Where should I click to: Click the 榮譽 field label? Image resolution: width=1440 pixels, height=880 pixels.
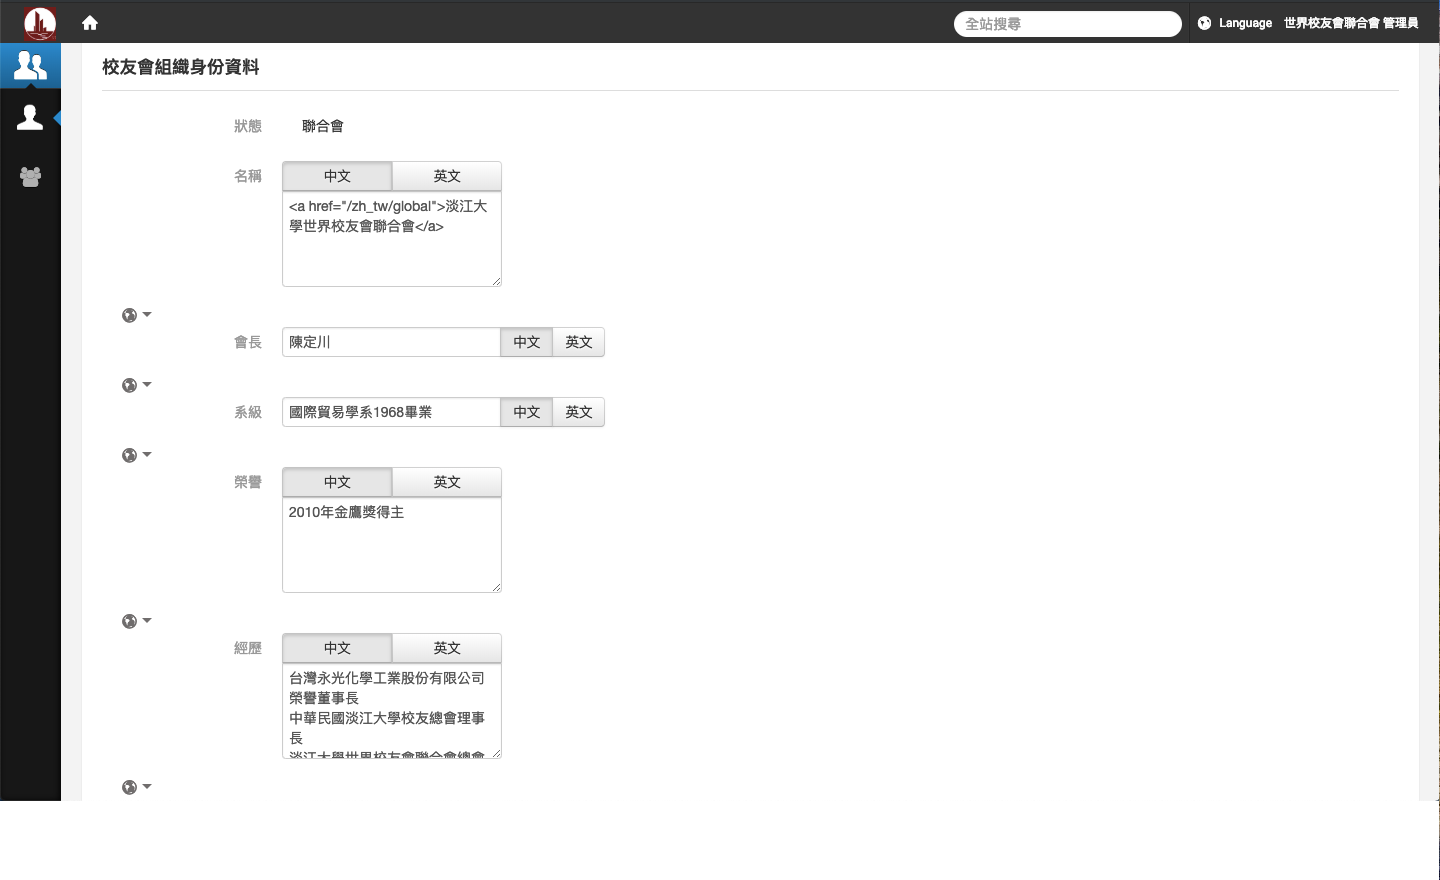(248, 482)
